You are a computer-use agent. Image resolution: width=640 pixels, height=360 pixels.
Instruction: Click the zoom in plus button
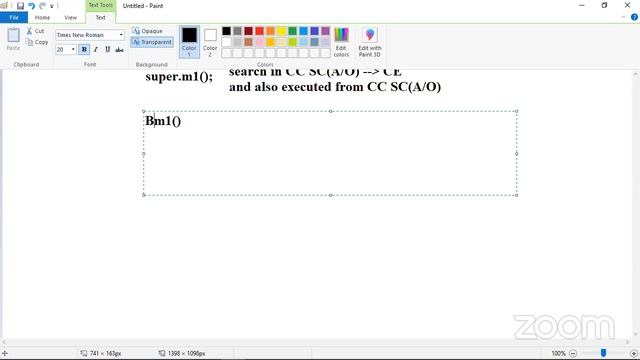634,353
